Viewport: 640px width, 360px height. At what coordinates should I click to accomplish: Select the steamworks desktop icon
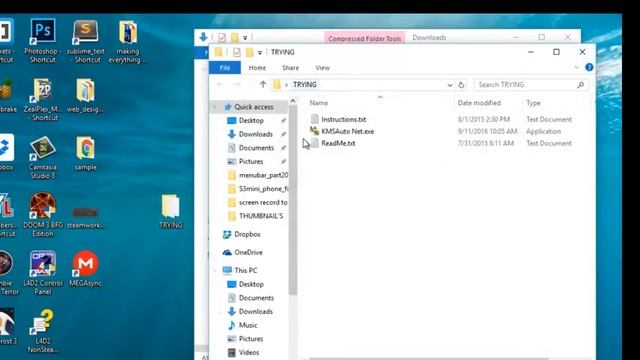tap(85, 212)
